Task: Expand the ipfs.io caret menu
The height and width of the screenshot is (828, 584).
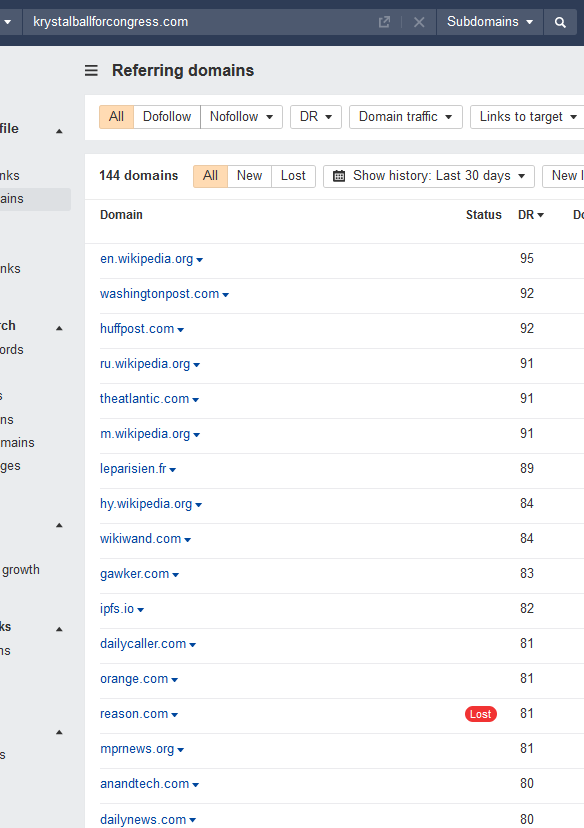Action: pyautogui.click(x=140, y=609)
